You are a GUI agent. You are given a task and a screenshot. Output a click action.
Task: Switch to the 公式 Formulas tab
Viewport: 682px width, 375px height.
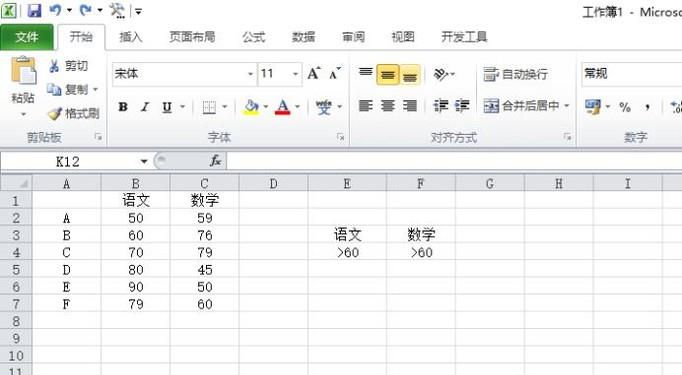pyautogui.click(x=254, y=37)
